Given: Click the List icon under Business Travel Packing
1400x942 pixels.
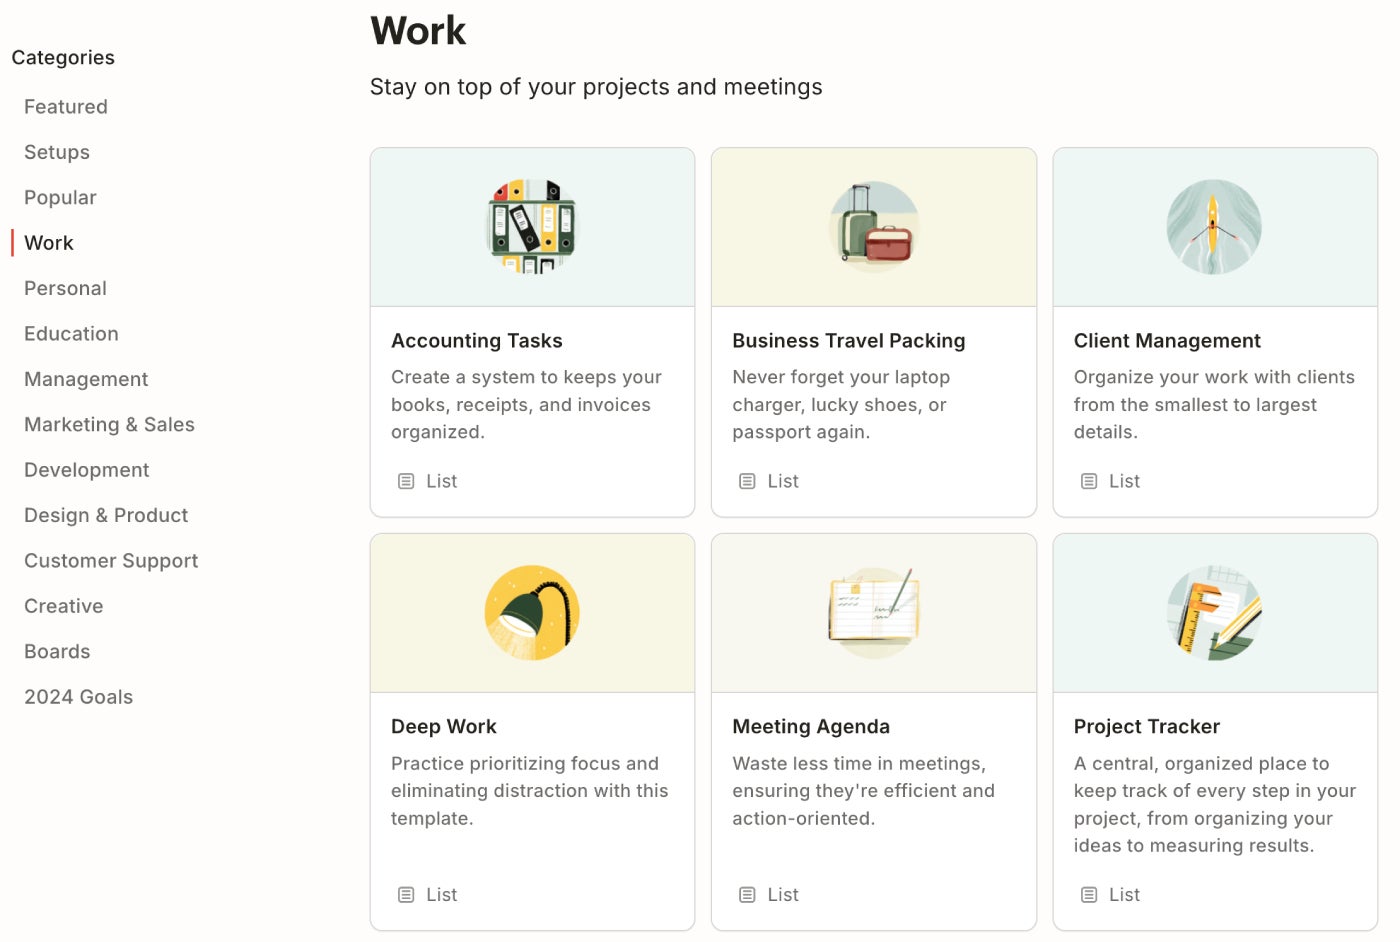Looking at the screenshot, I should click(747, 481).
